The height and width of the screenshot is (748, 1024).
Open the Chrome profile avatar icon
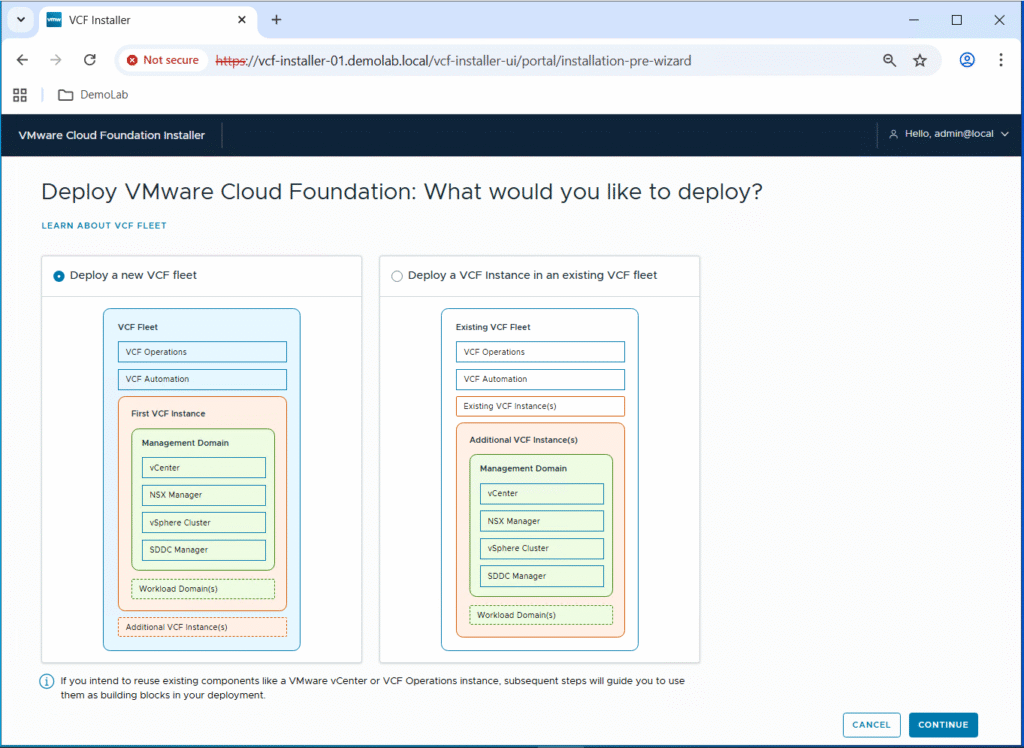pos(967,60)
